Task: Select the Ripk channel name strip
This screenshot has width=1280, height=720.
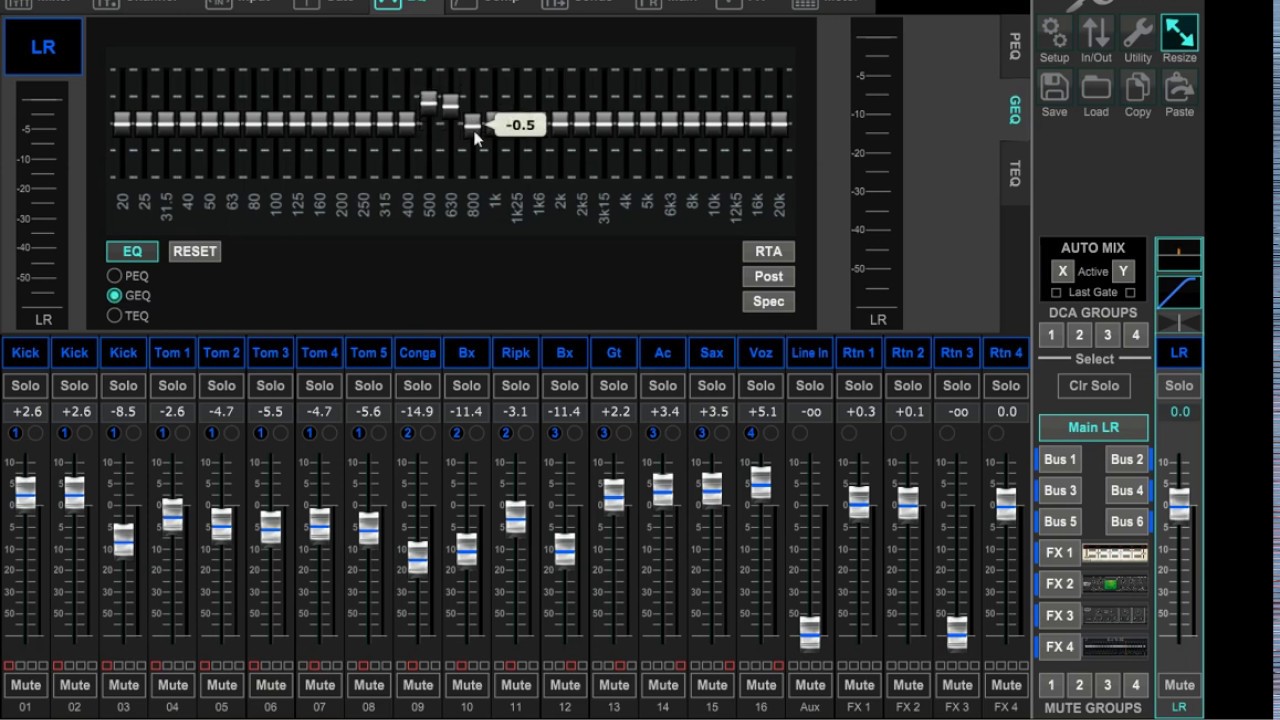Action: pyautogui.click(x=516, y=353)
